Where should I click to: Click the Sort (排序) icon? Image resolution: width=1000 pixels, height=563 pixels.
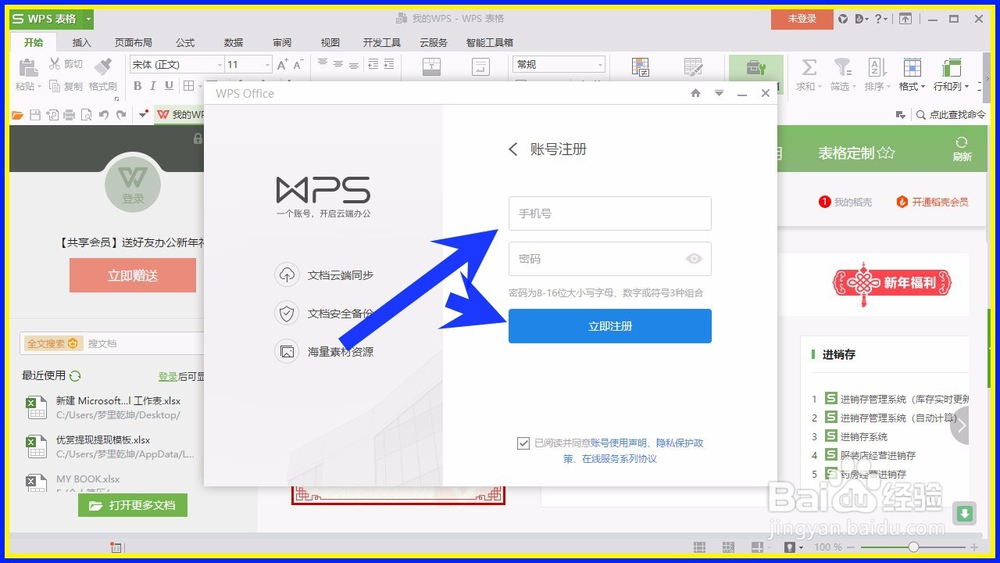point(877,67)
